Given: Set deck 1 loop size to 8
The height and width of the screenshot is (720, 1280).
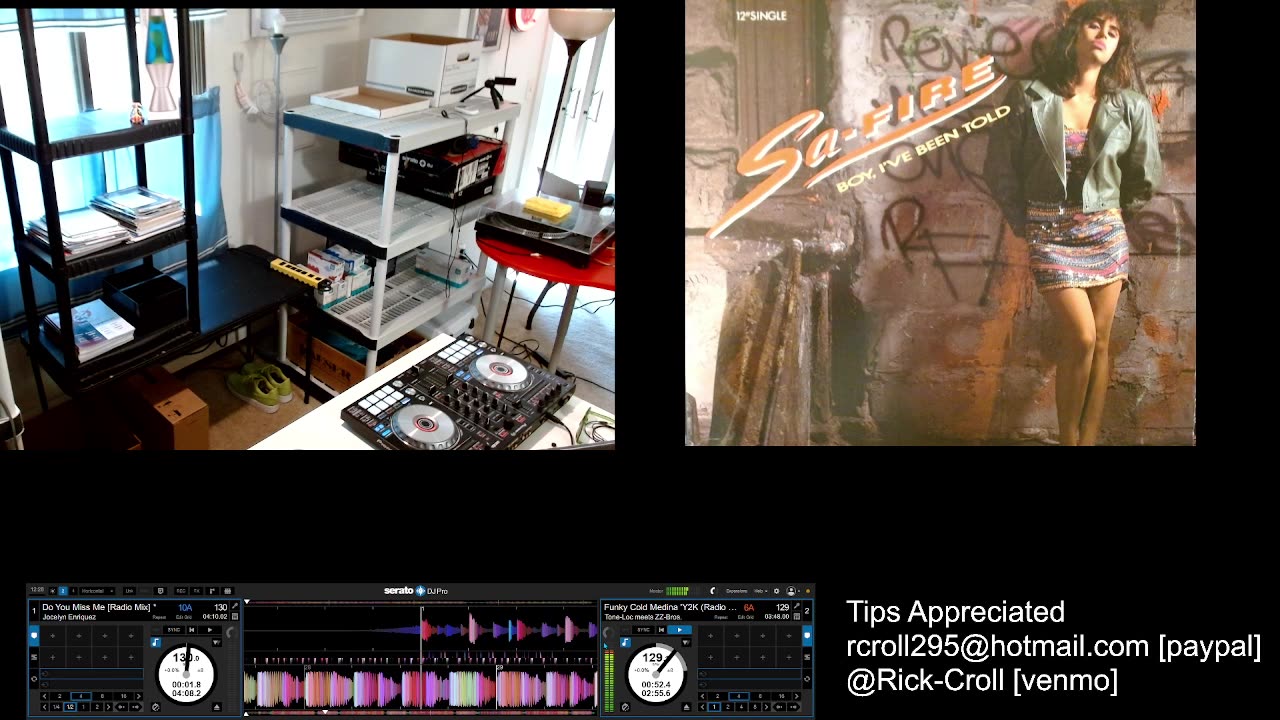Looking at the screenshot, I should (x=102, y=696).
